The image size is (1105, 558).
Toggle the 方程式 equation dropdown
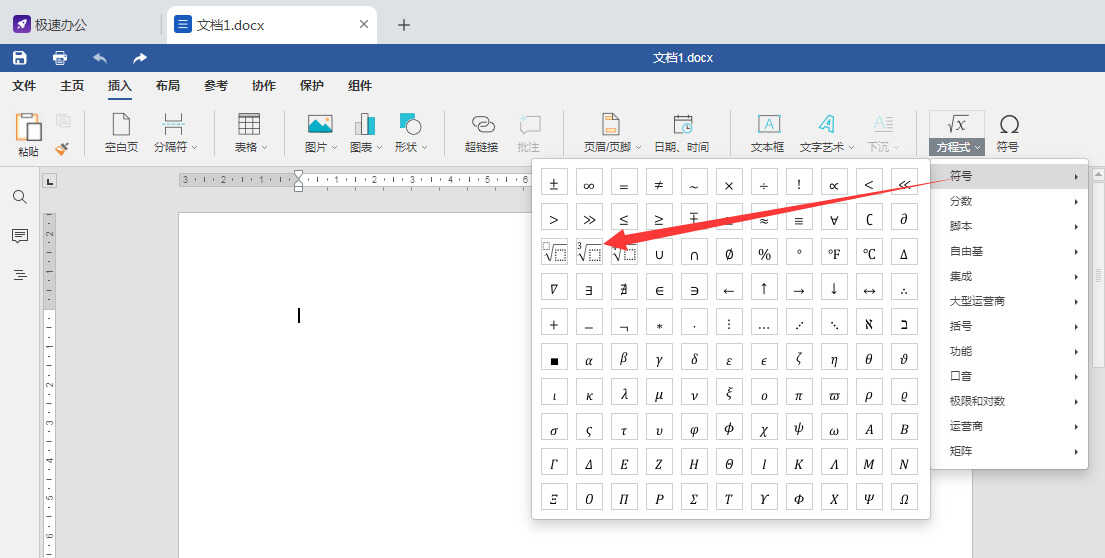click(x=956, y=147)
